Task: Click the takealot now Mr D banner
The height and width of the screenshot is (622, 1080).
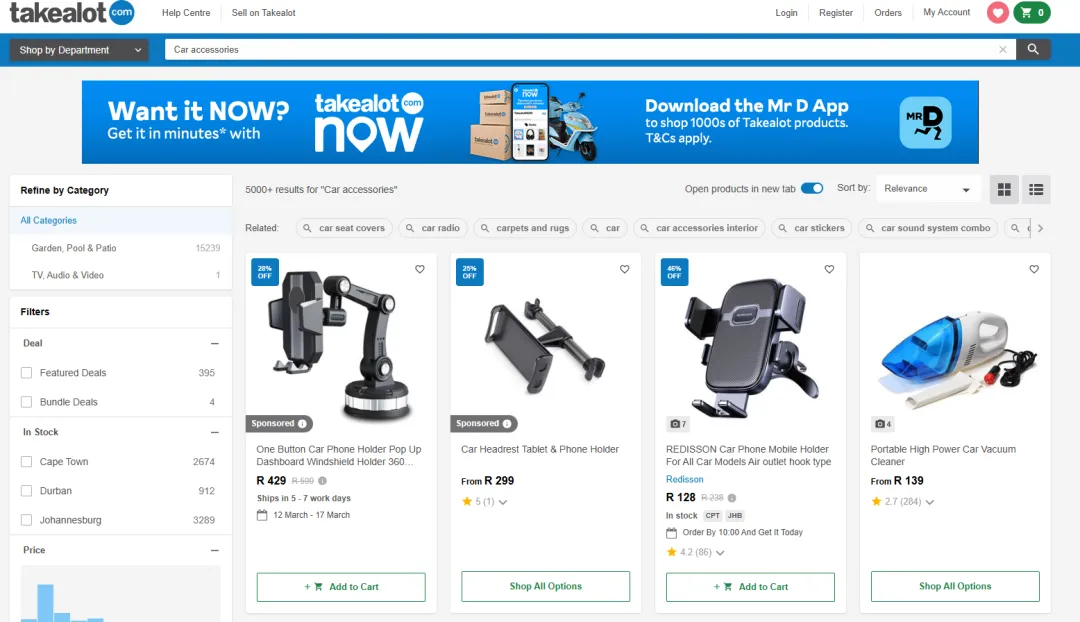Action: click(x=530, y=122)
